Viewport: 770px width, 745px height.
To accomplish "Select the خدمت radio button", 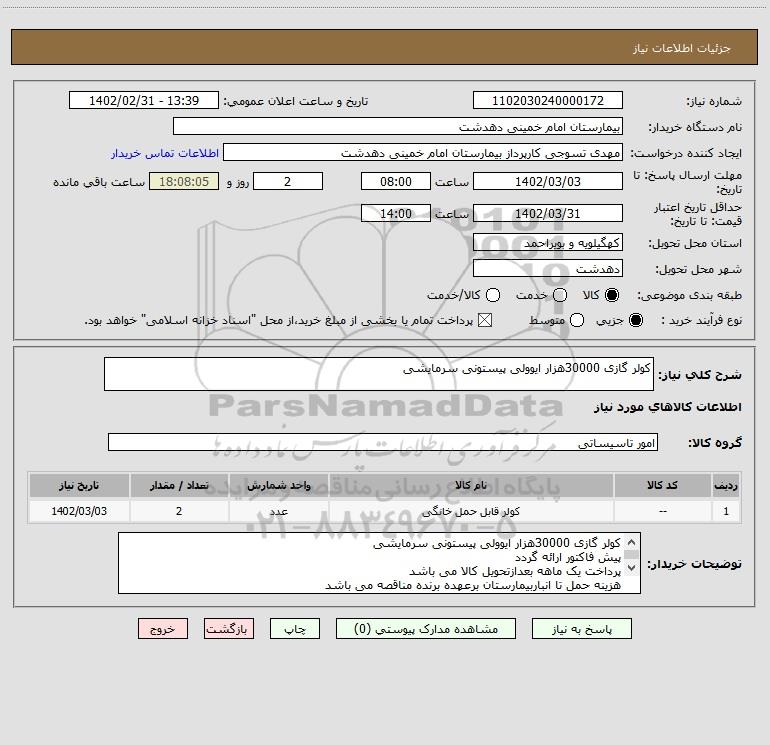I will 560,295.
